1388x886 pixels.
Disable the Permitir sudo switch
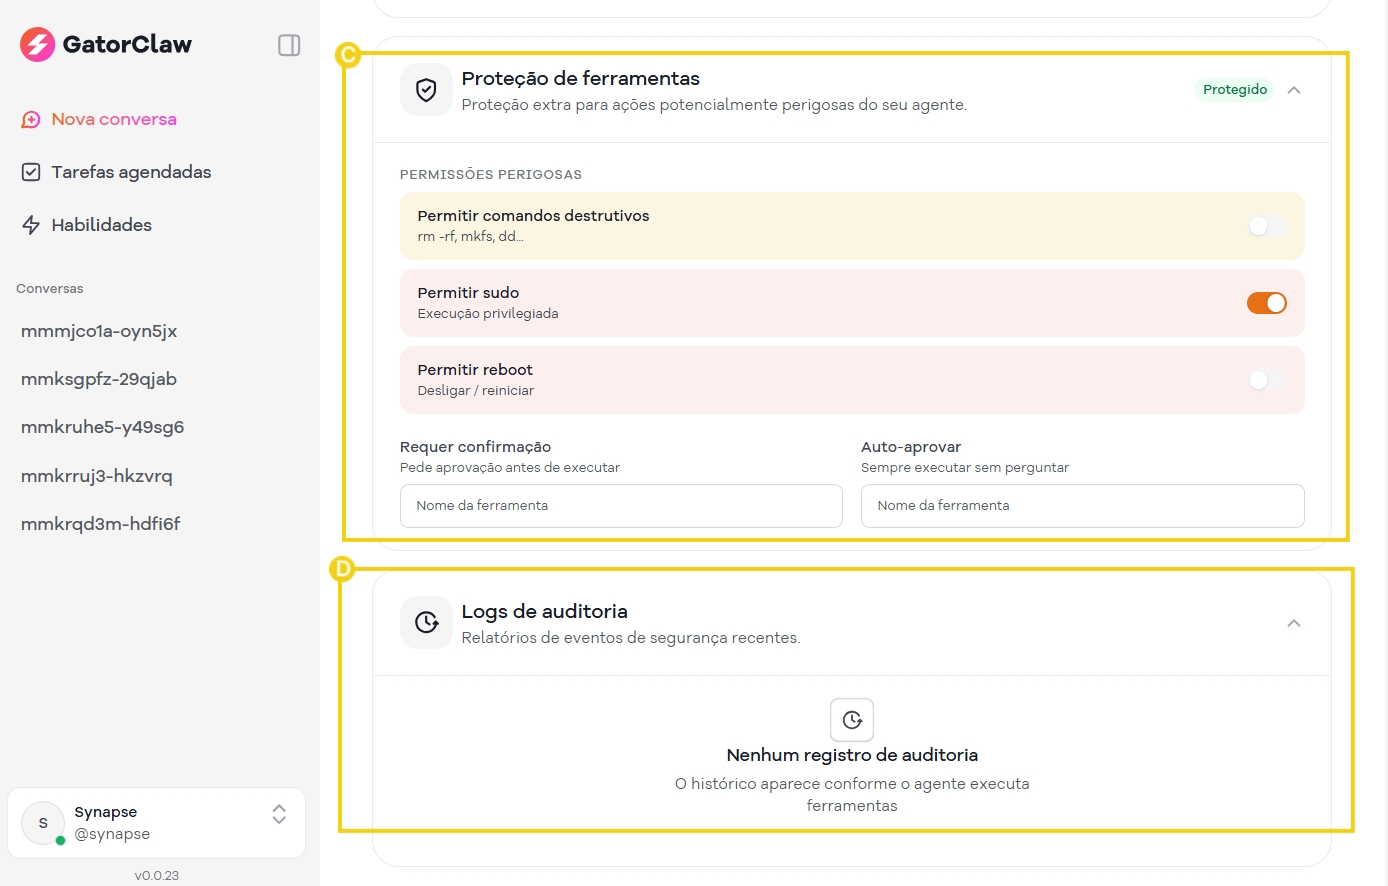[x=1267, y=303]
